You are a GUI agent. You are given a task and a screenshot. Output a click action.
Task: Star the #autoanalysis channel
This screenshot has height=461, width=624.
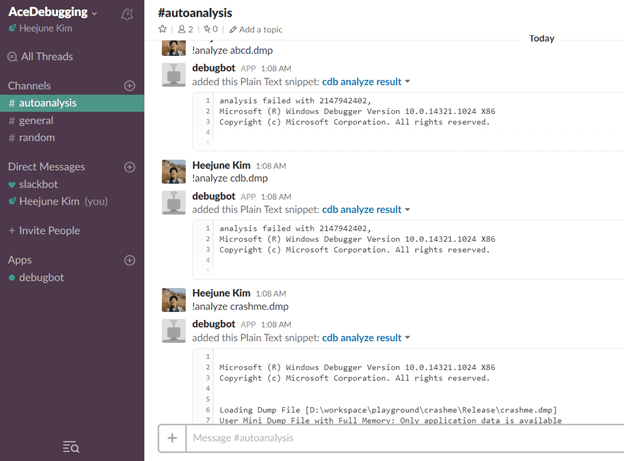coord(163,30)
